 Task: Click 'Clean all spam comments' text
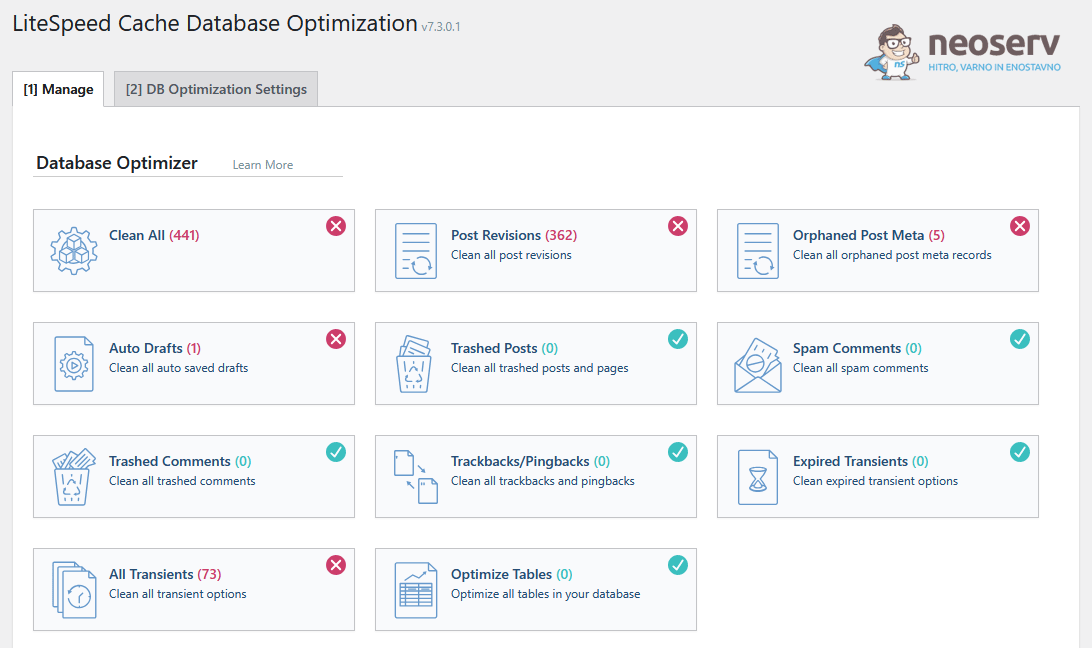pyautogui.click(x=861, y=368)
